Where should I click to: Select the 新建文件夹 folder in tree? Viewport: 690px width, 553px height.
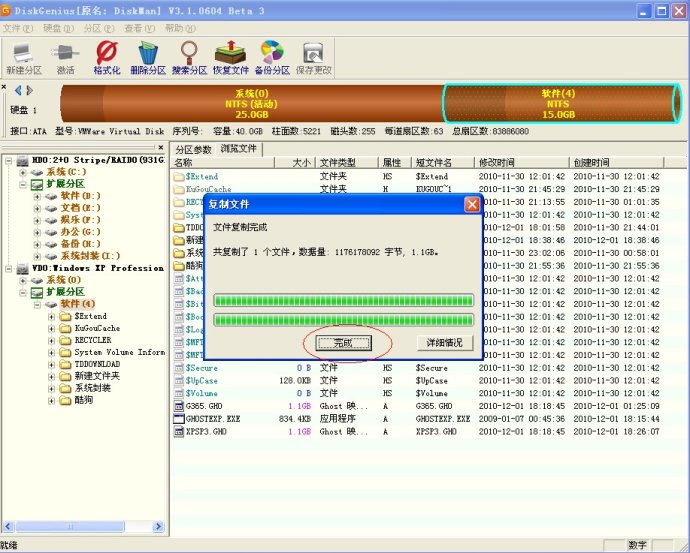click(x=97, y=376)
